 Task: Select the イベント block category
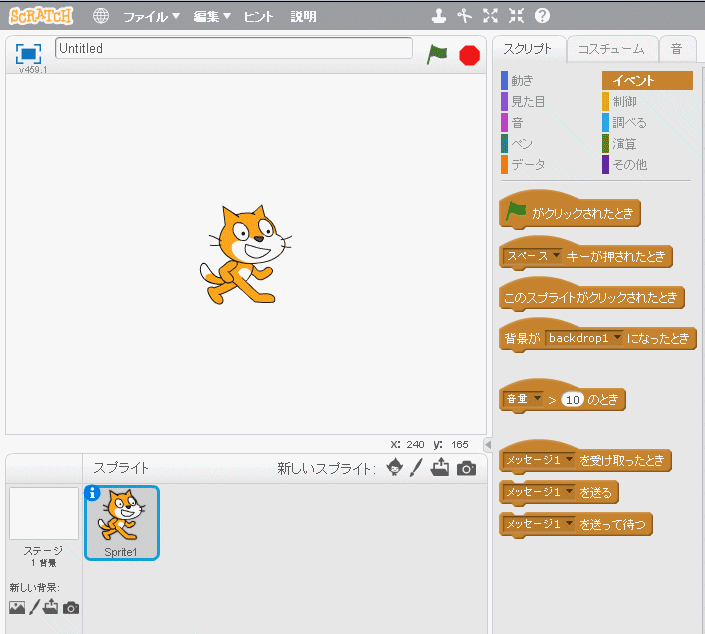tap(647, 80)
